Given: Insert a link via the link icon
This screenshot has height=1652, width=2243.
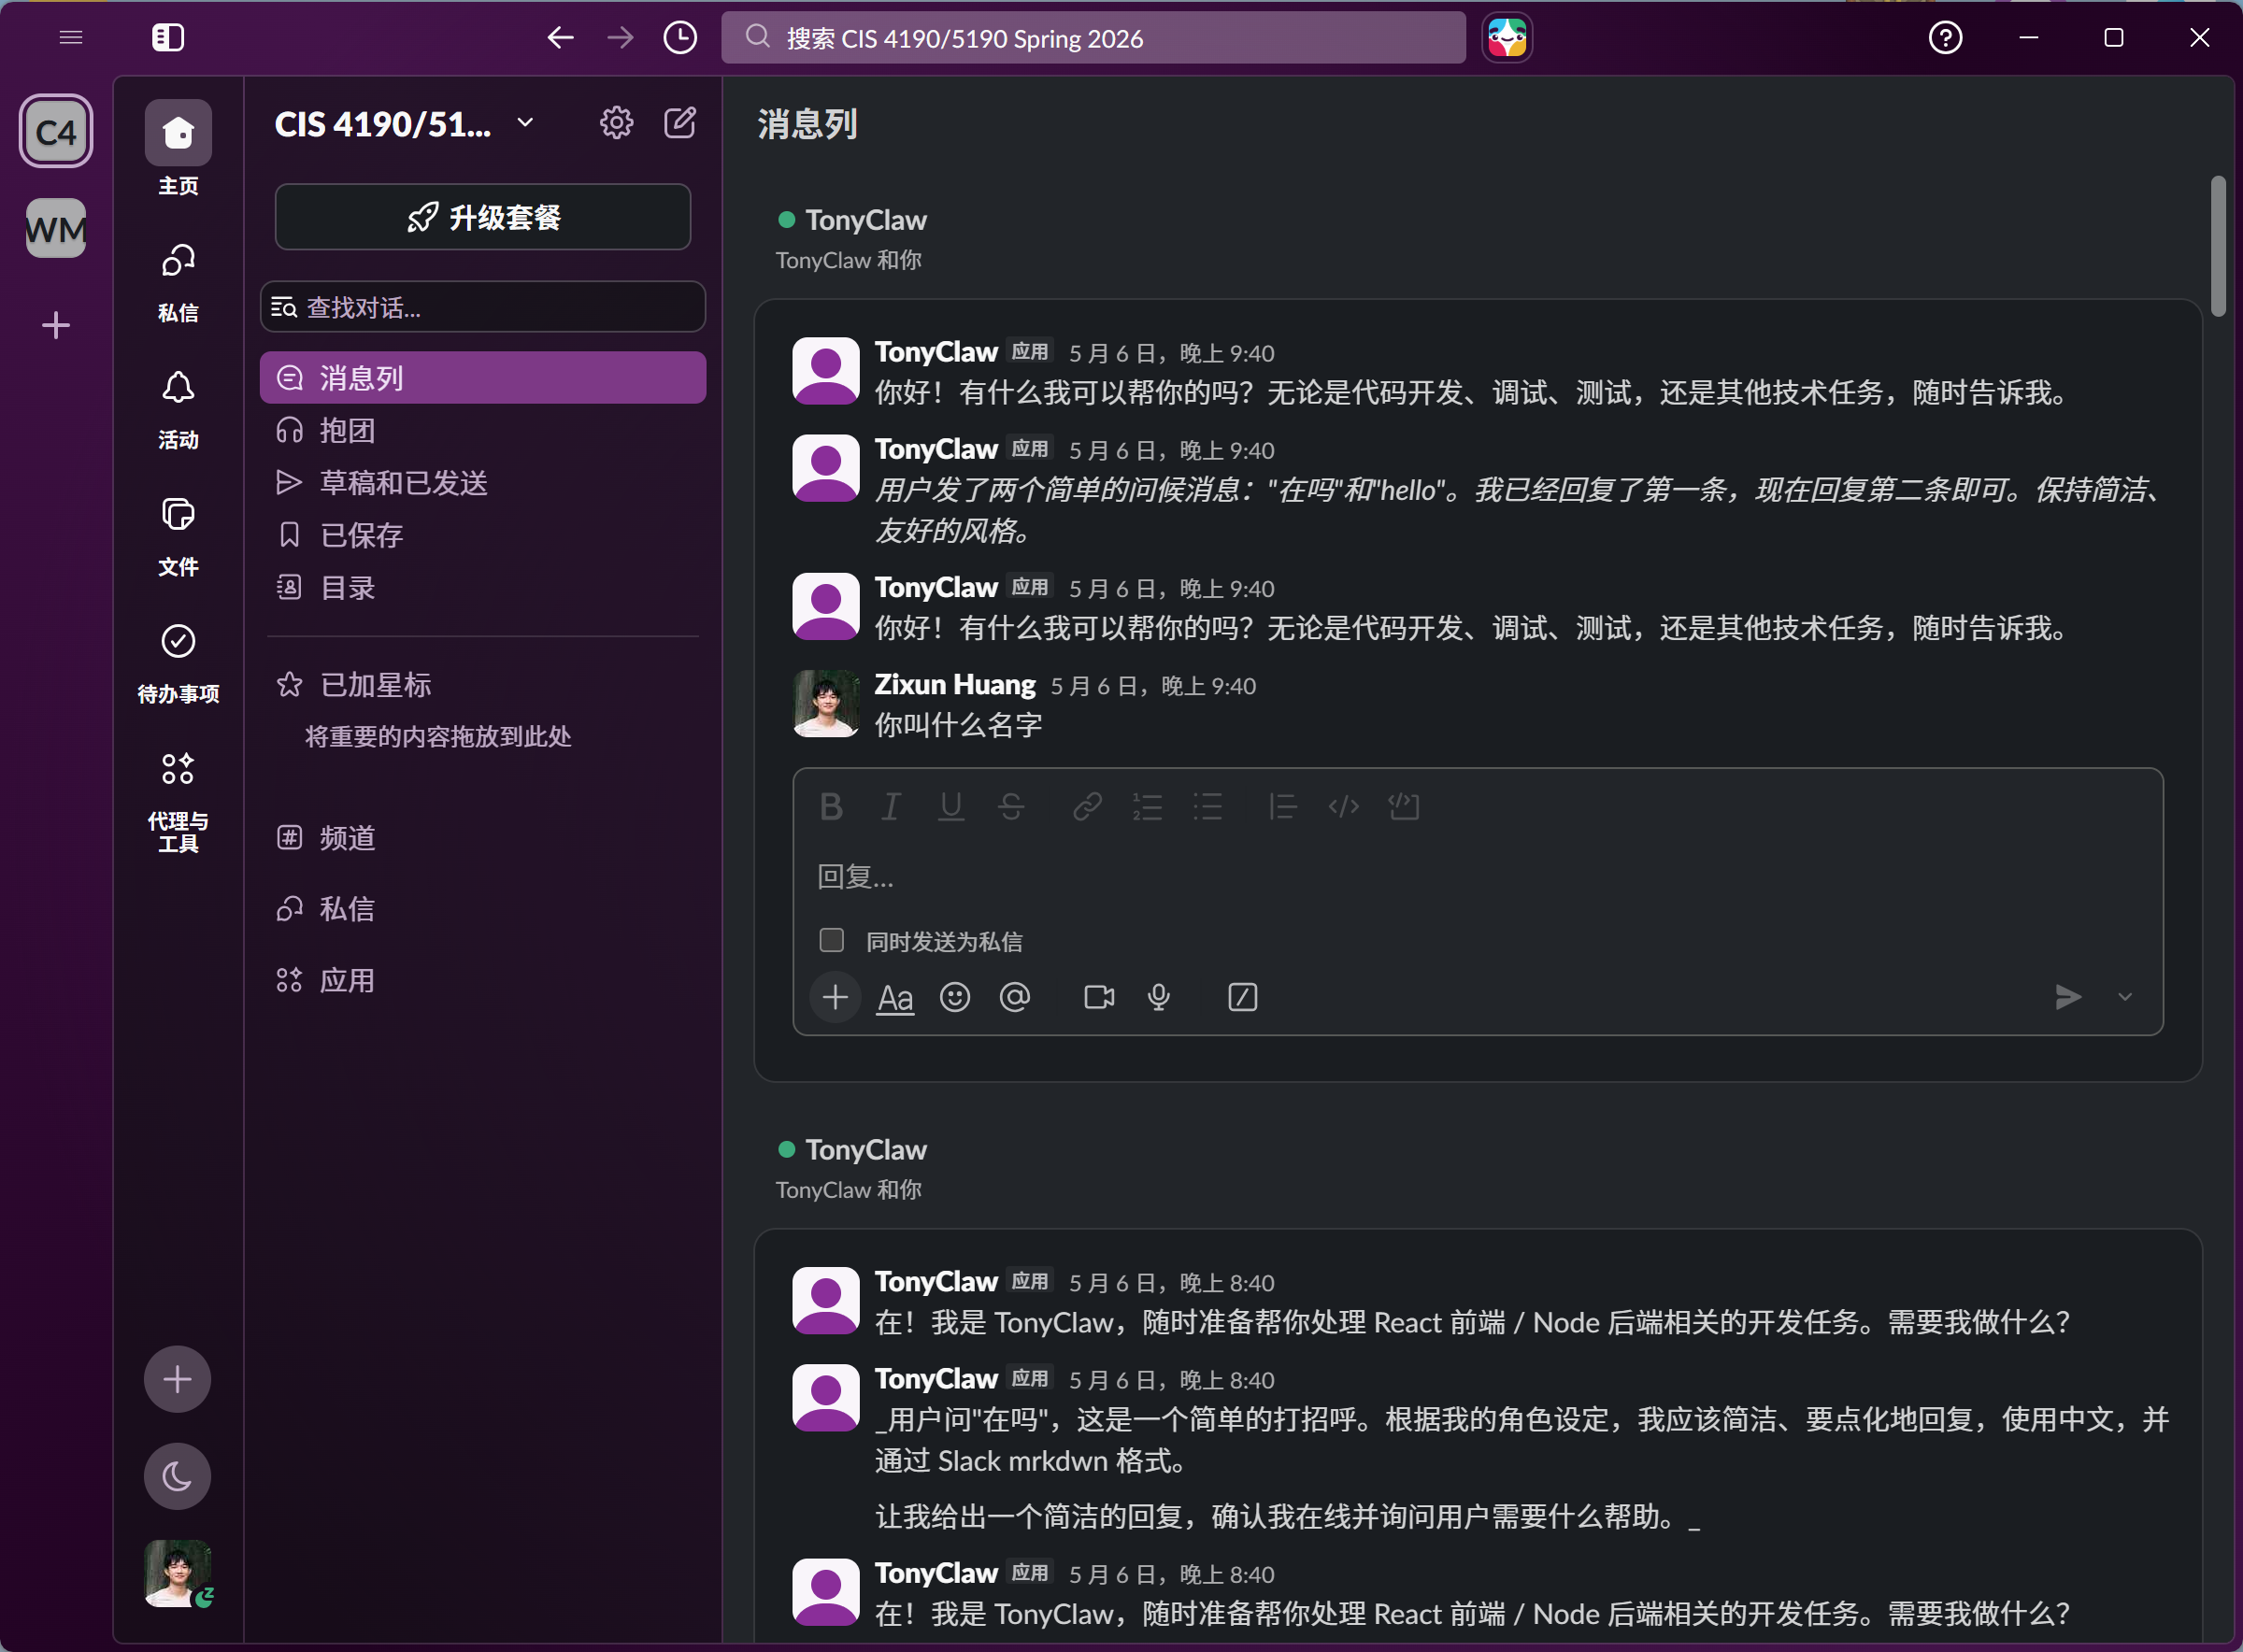Looking at the screenshot, I should click(1087, 806).
